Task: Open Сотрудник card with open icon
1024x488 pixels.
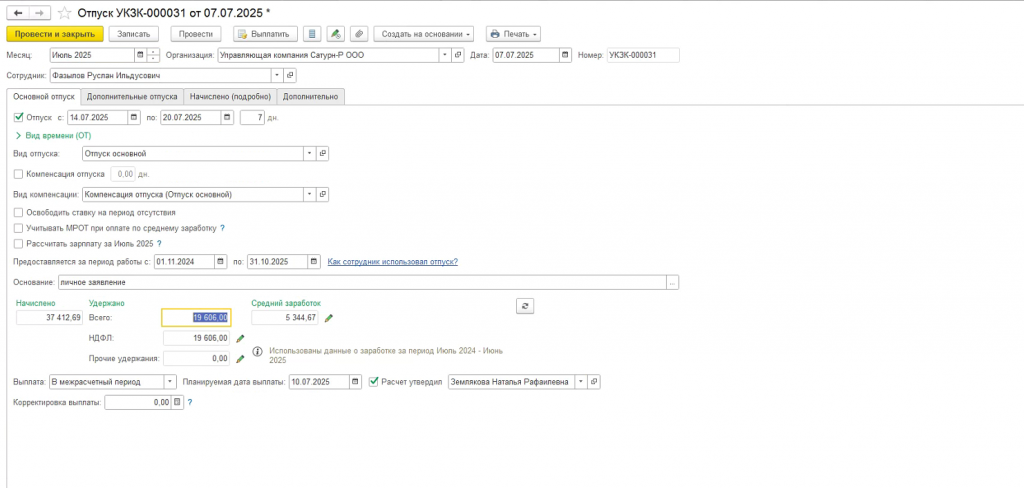Action: coord(291,76)
